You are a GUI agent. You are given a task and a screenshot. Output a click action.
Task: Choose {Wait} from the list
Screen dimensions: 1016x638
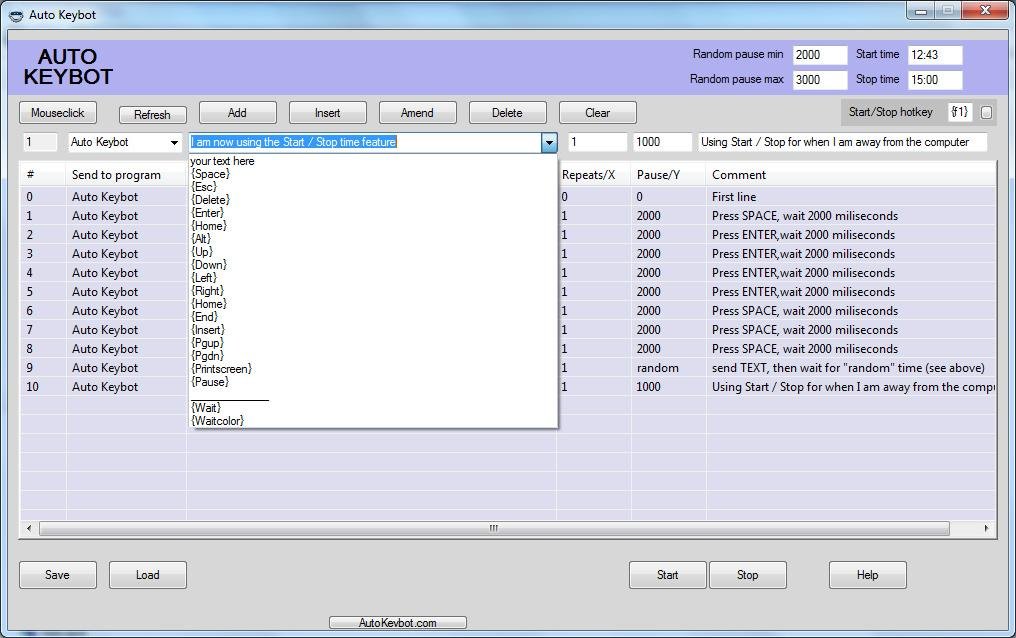tap(206, 407)
